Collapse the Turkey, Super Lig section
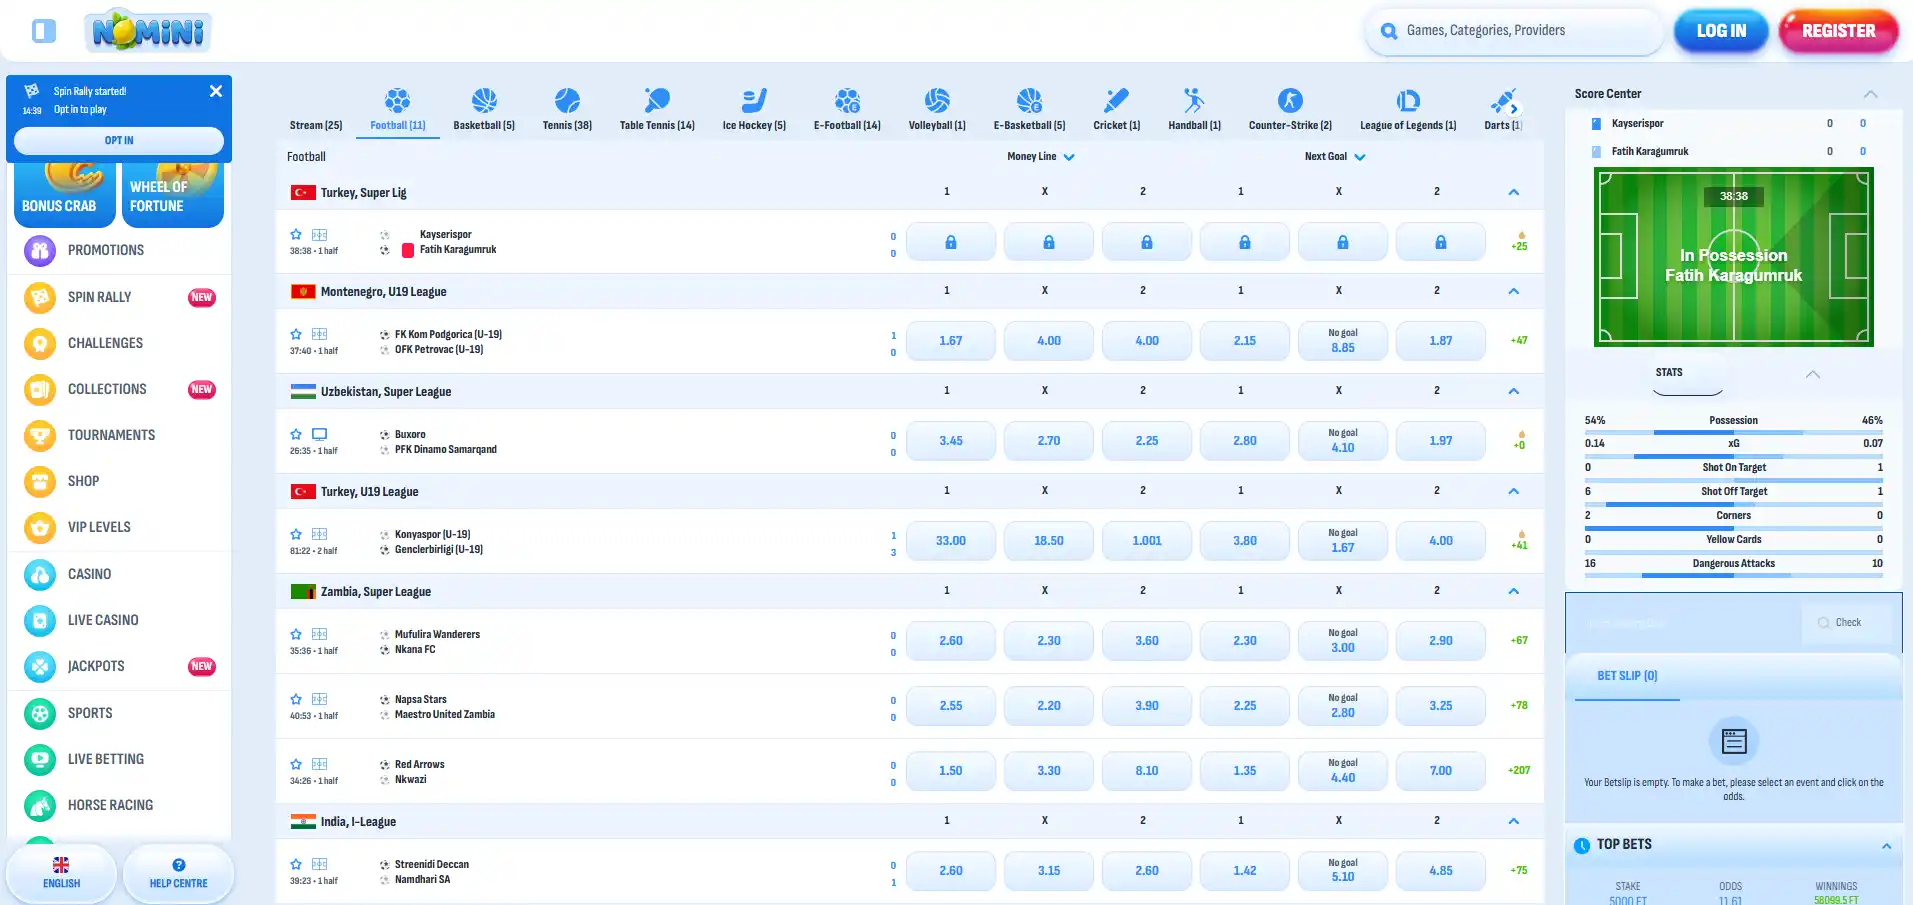 pos(1514,192)
